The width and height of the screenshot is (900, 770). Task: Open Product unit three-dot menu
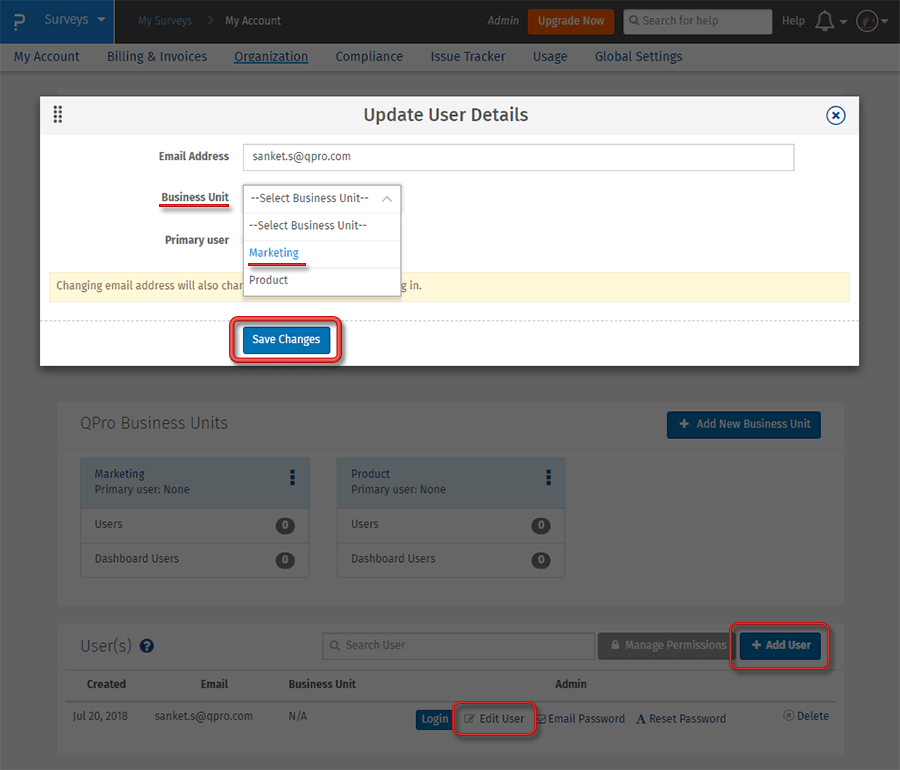(548, 477)
